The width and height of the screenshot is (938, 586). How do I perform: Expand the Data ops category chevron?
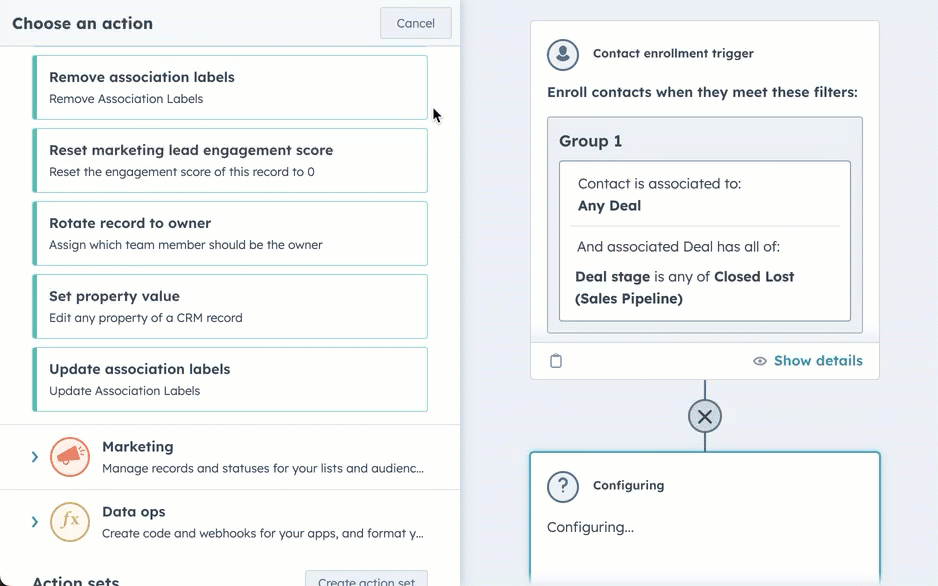pos(35,522)
